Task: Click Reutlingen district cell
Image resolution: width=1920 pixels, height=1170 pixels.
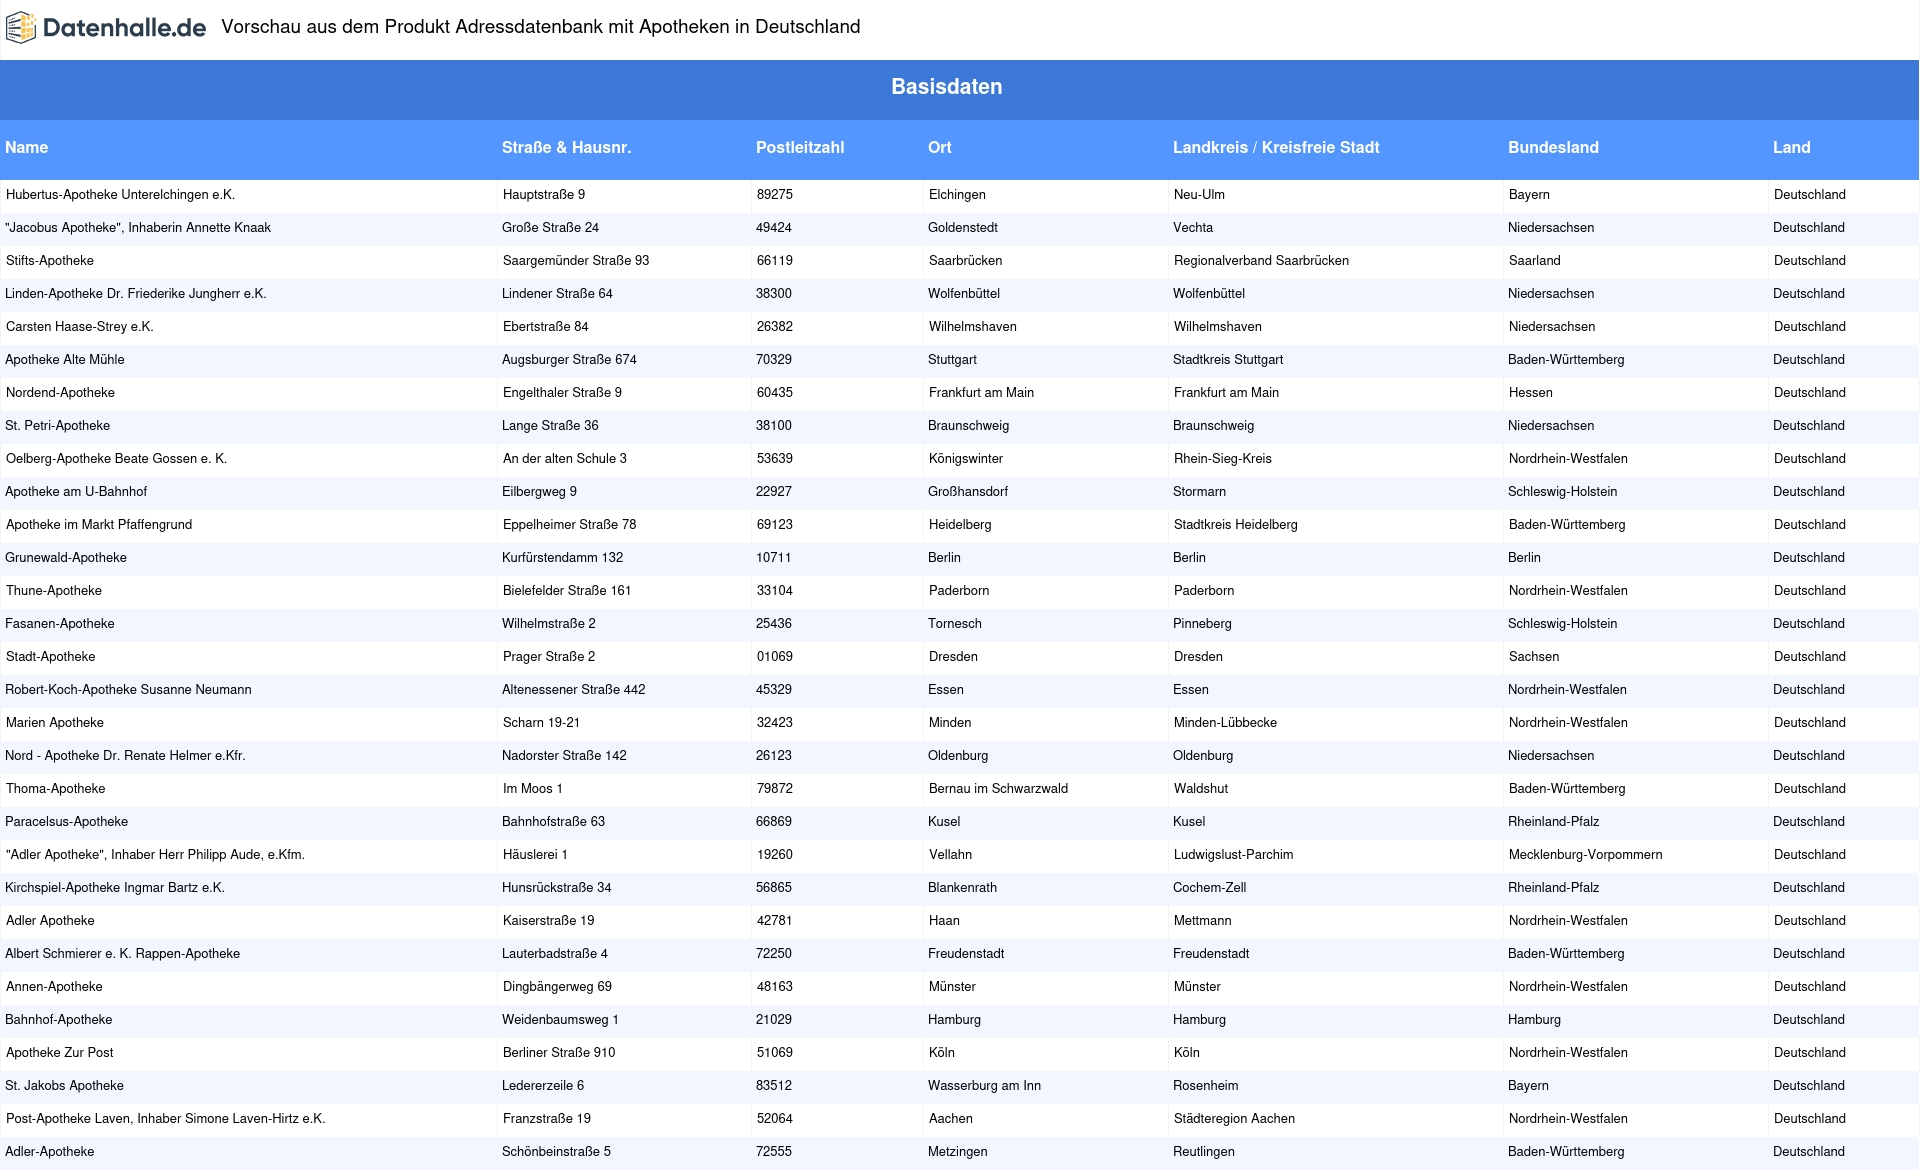Action: pos(1204,1152)
